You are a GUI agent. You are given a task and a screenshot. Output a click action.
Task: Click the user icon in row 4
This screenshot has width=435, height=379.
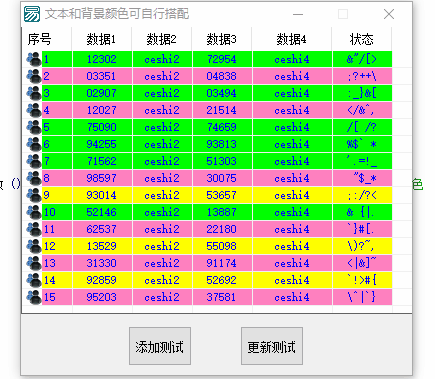tap(34, 110)
